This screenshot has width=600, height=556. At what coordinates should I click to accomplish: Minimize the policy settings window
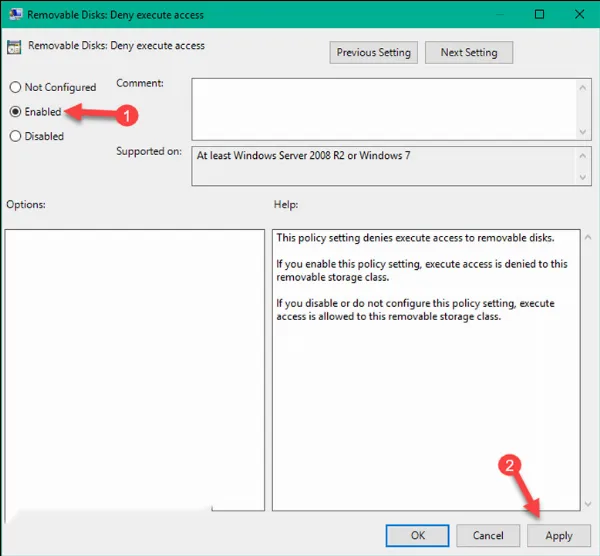tap(494, 15)
